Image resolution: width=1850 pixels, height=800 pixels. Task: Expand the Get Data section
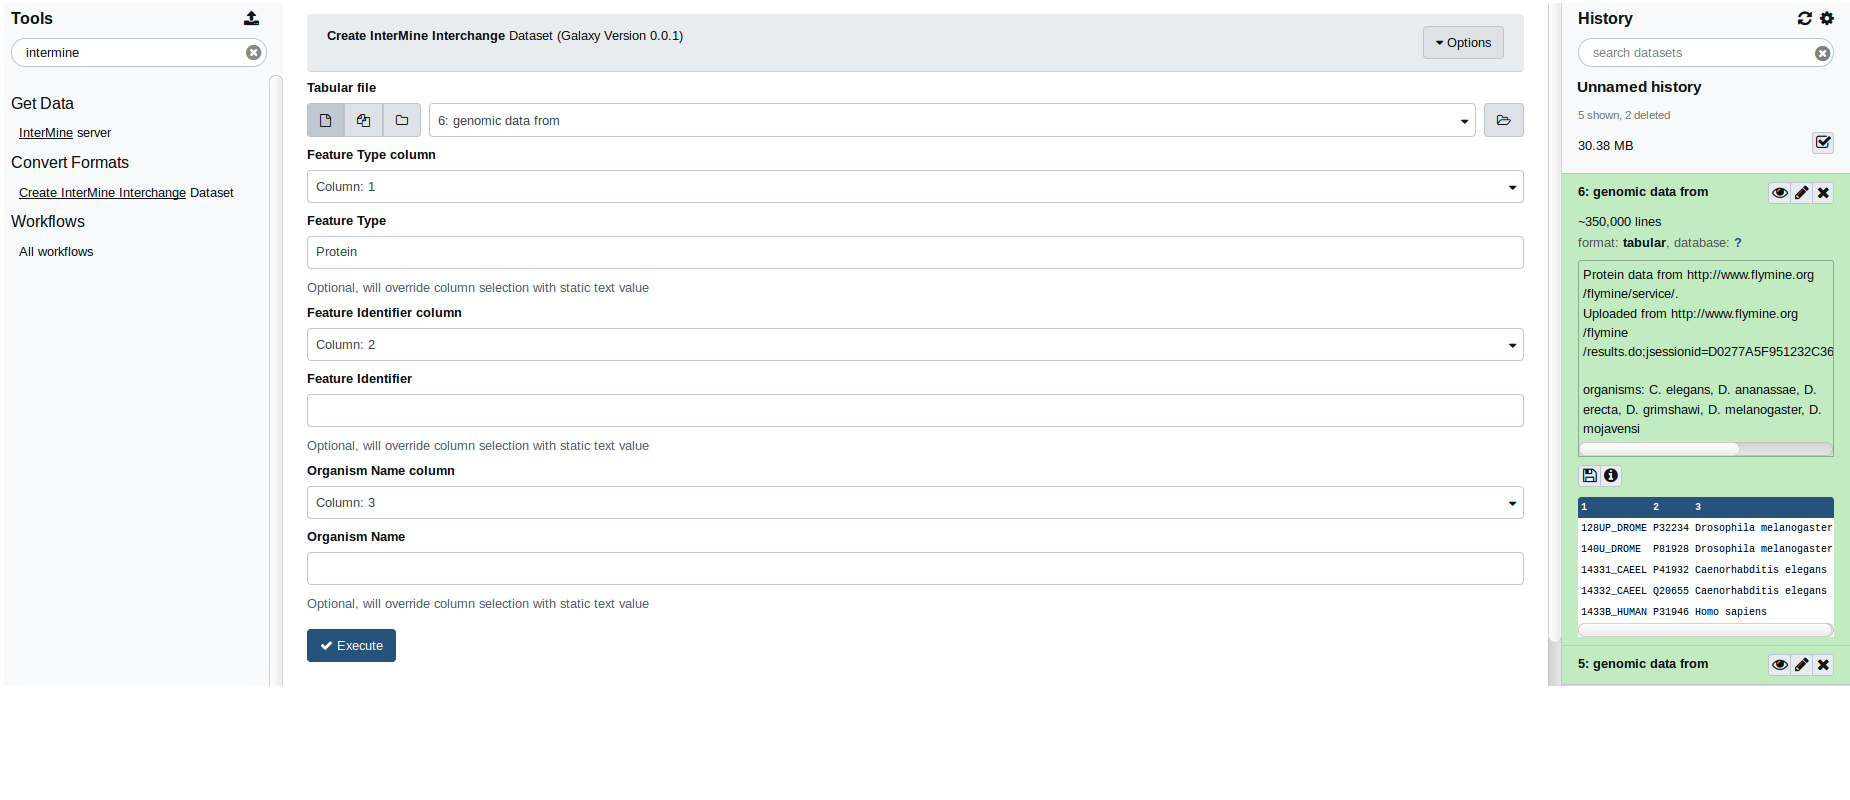coord(42,103)
